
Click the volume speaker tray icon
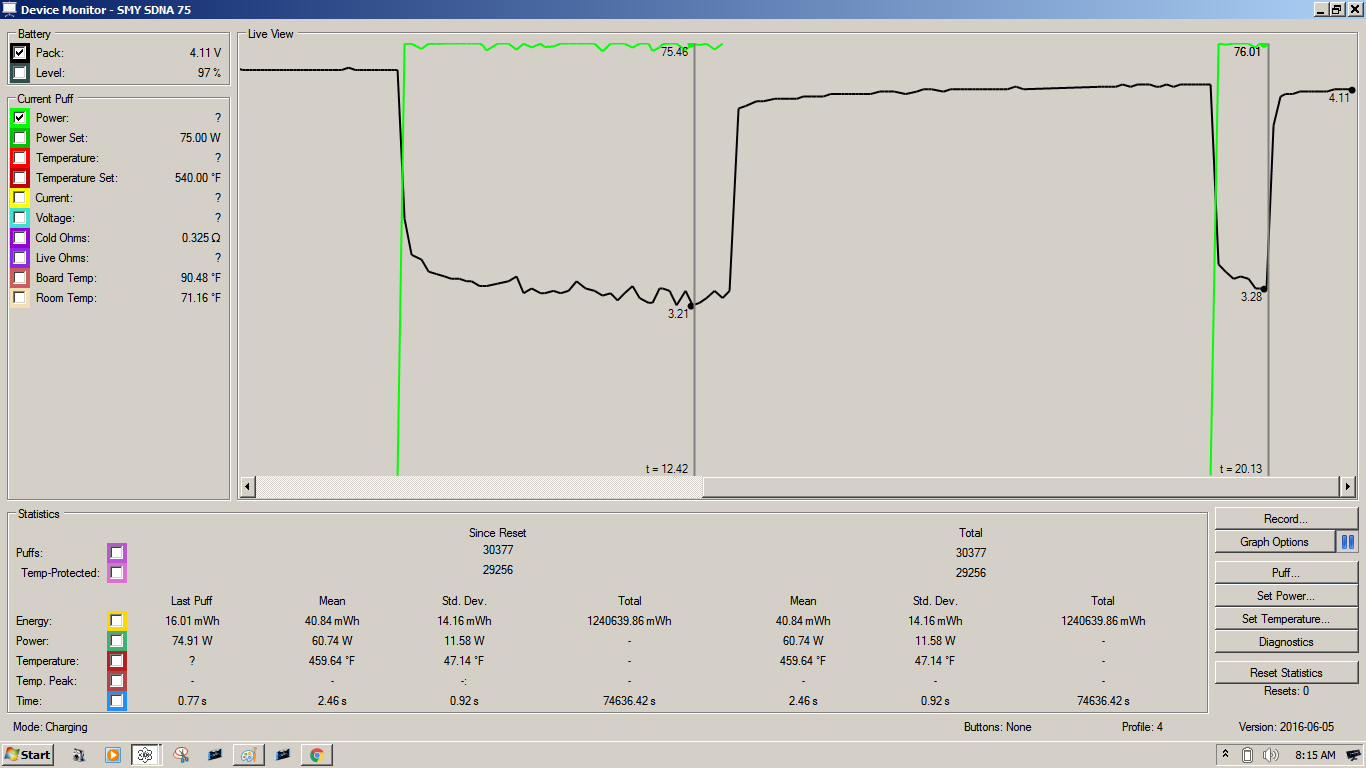(1271, 755)
